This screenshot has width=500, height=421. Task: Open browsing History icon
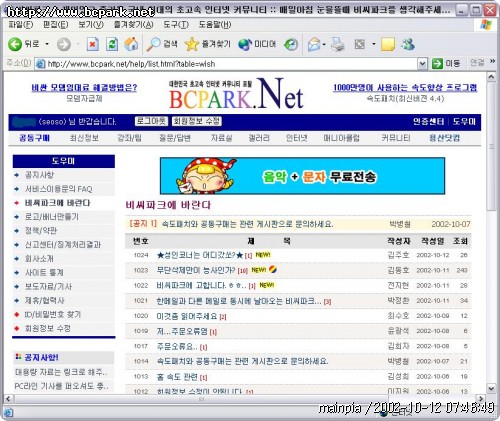click(x=291, y=44)
